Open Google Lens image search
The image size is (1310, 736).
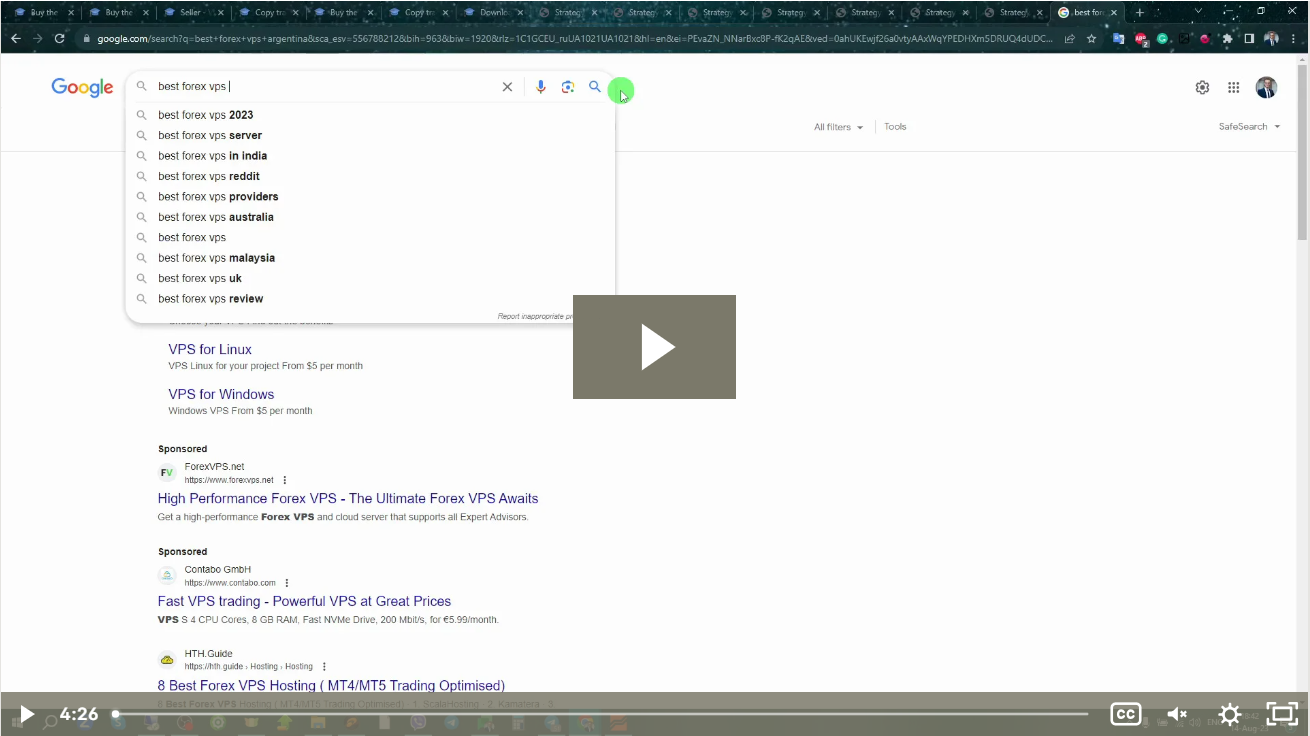(x=568, y=87)
